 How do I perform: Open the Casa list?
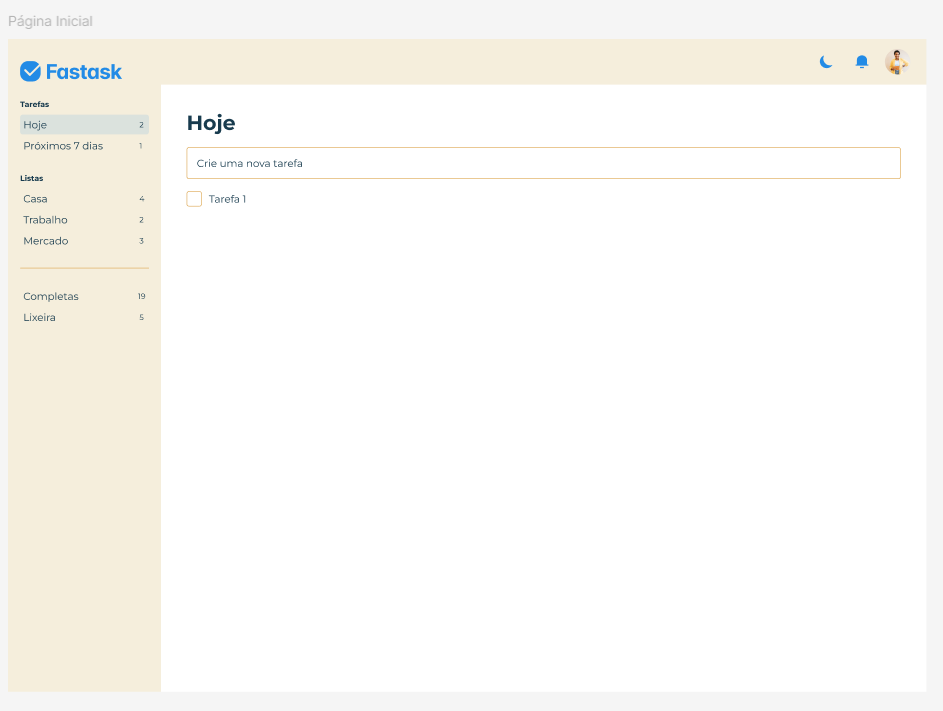[84, 199]
